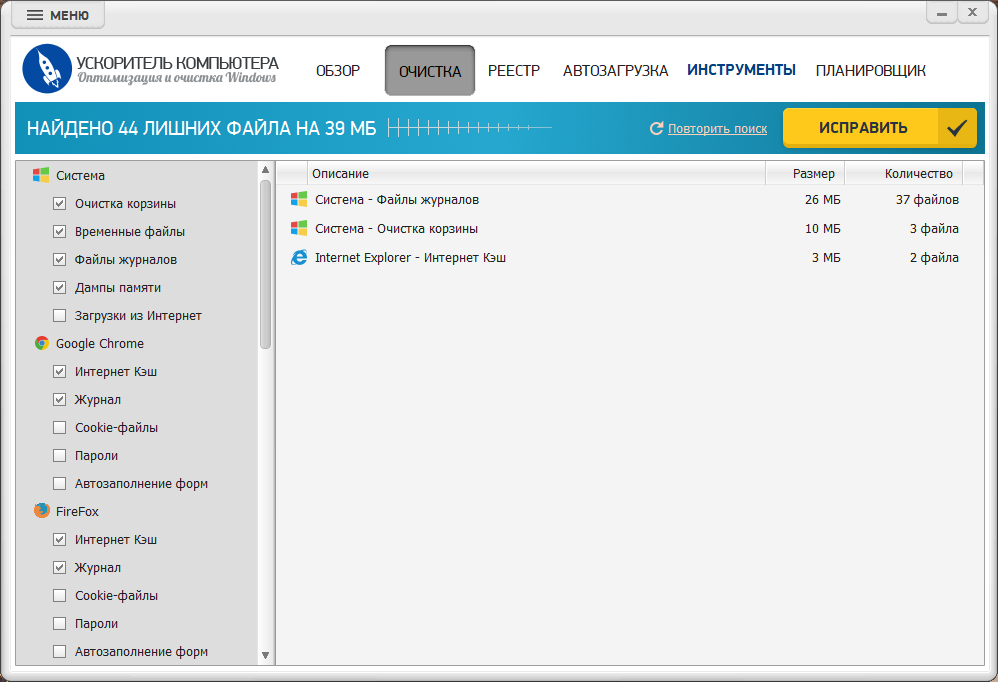
Task: Click the scan progress indicator bar
Action: coord(470,128)
